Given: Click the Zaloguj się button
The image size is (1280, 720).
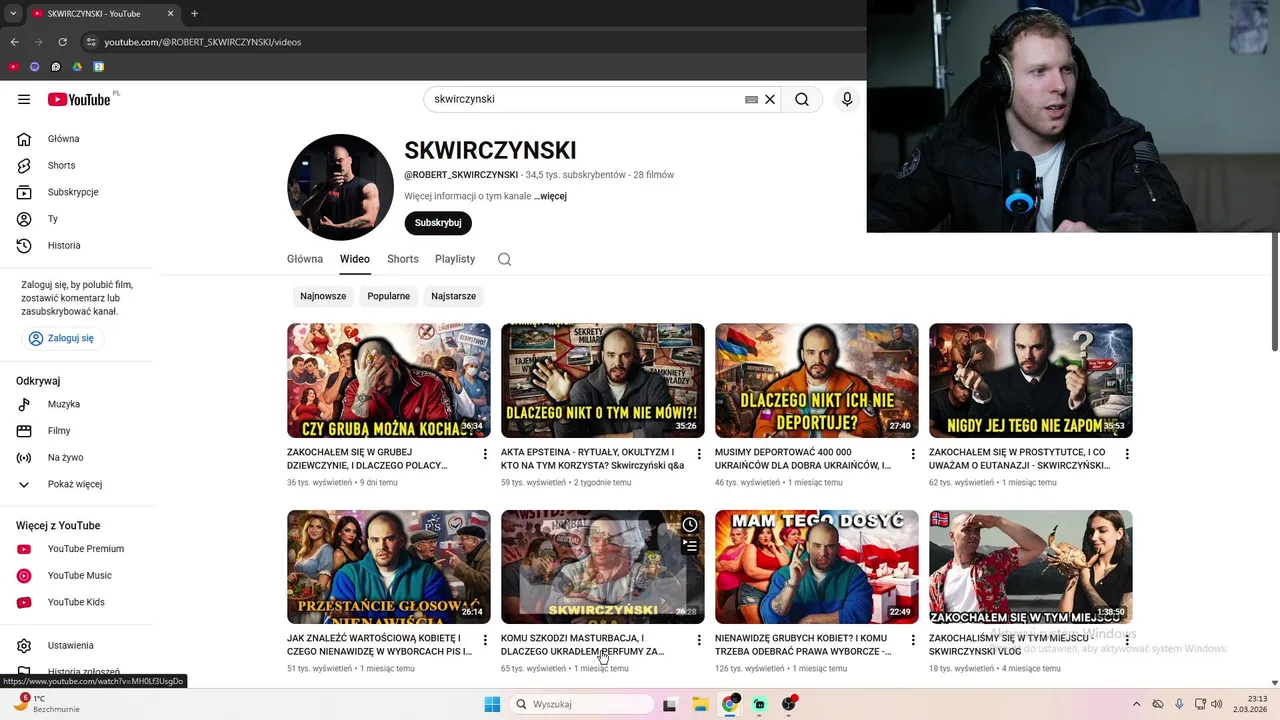Looking at the screenshot, I should [x=62, y=338].
